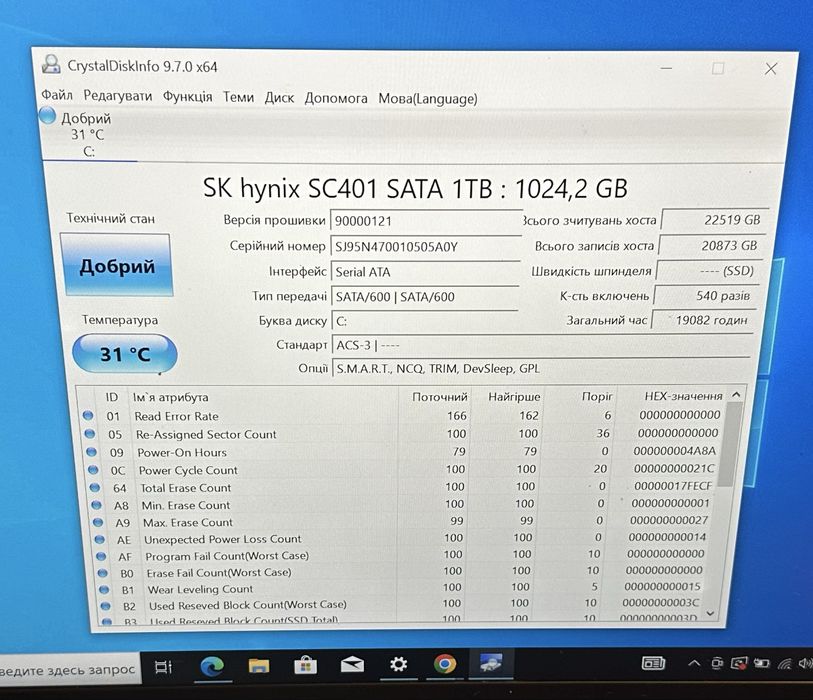
Task: Select the Read Error Rate row
Action: pyautogui.click(x=403, y=415)
